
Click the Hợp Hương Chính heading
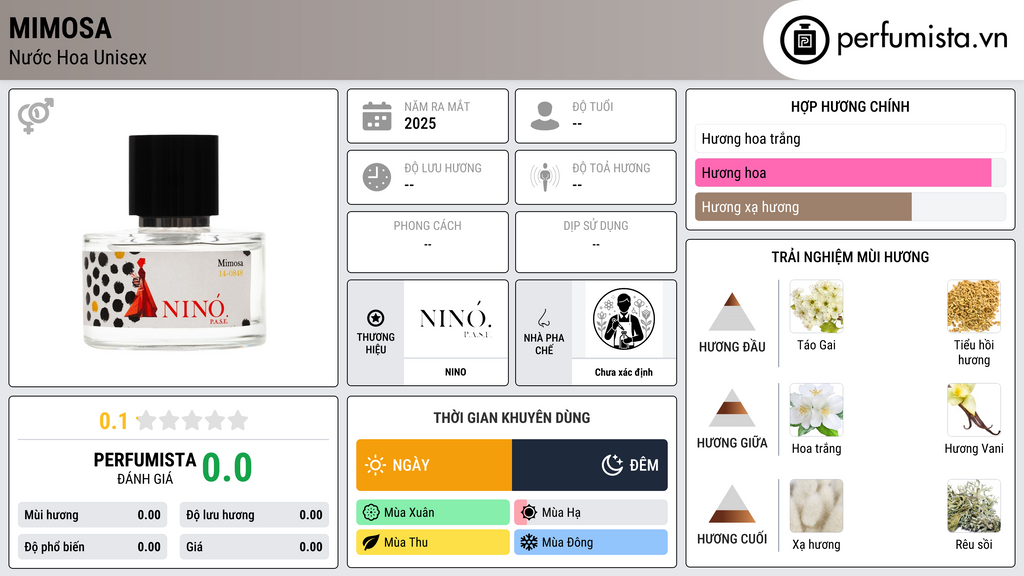click(850, 106)
